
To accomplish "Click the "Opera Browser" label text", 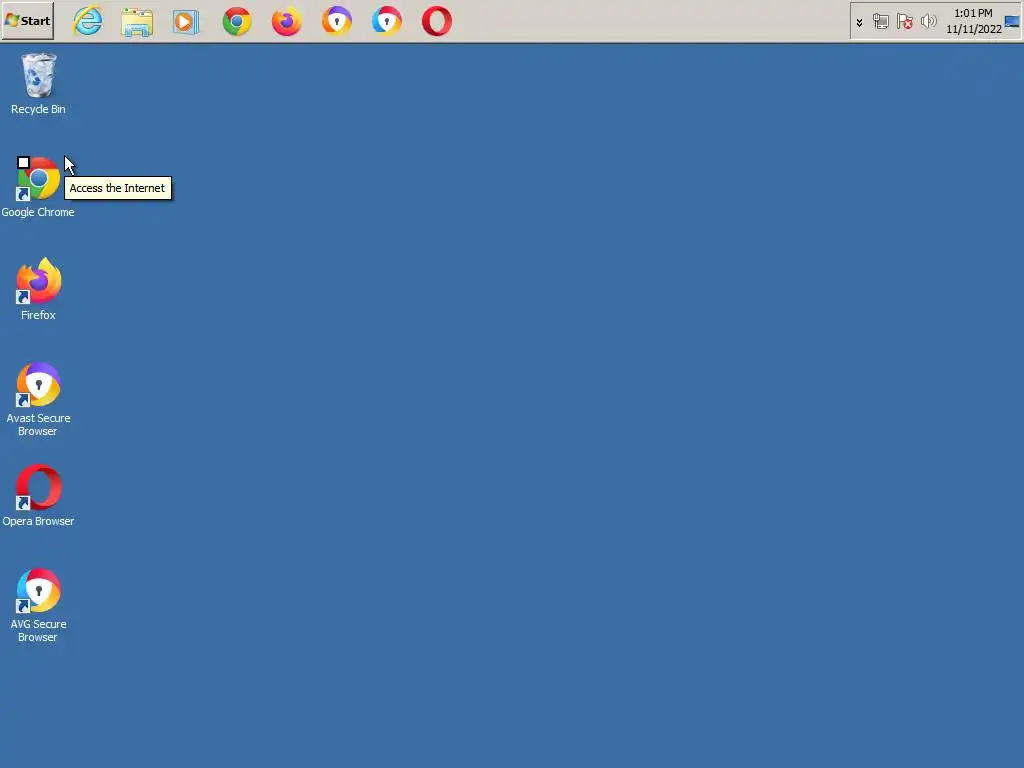I will coord(38,521).
